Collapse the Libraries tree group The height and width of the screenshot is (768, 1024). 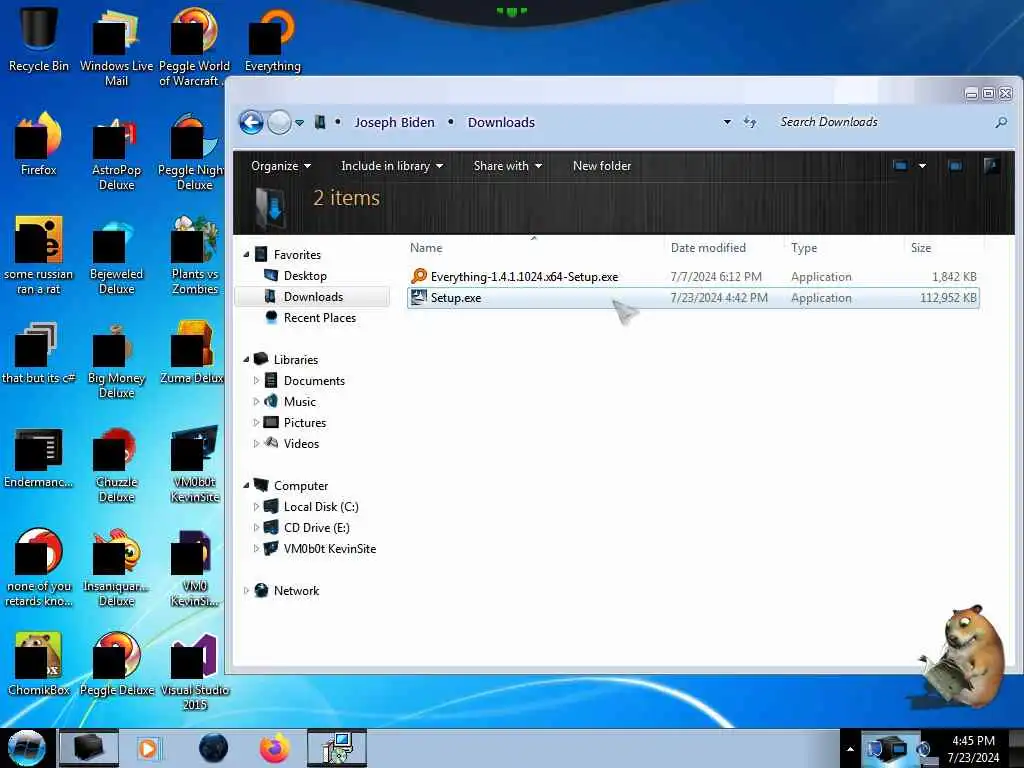246,359
